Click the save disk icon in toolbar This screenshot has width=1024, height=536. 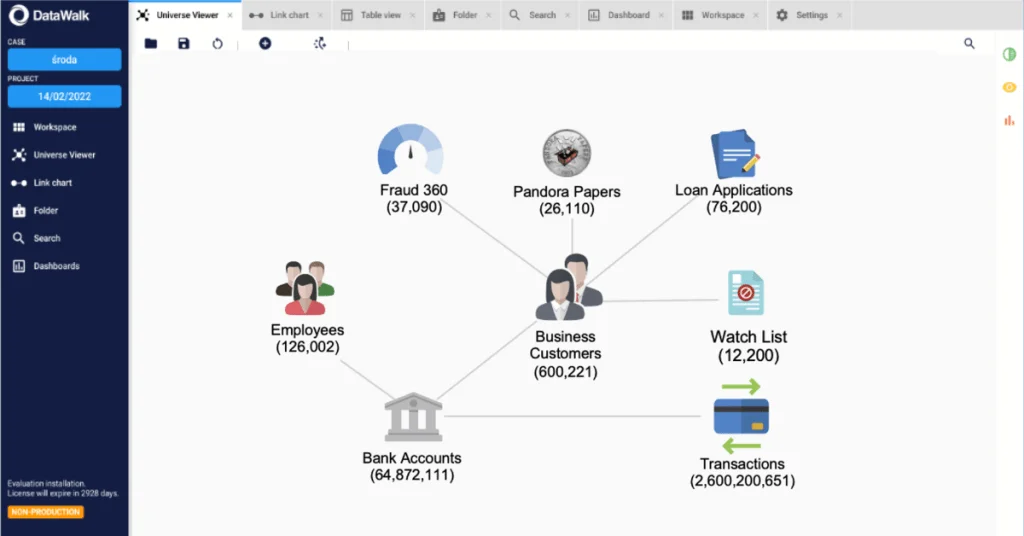tap(183, 44)
